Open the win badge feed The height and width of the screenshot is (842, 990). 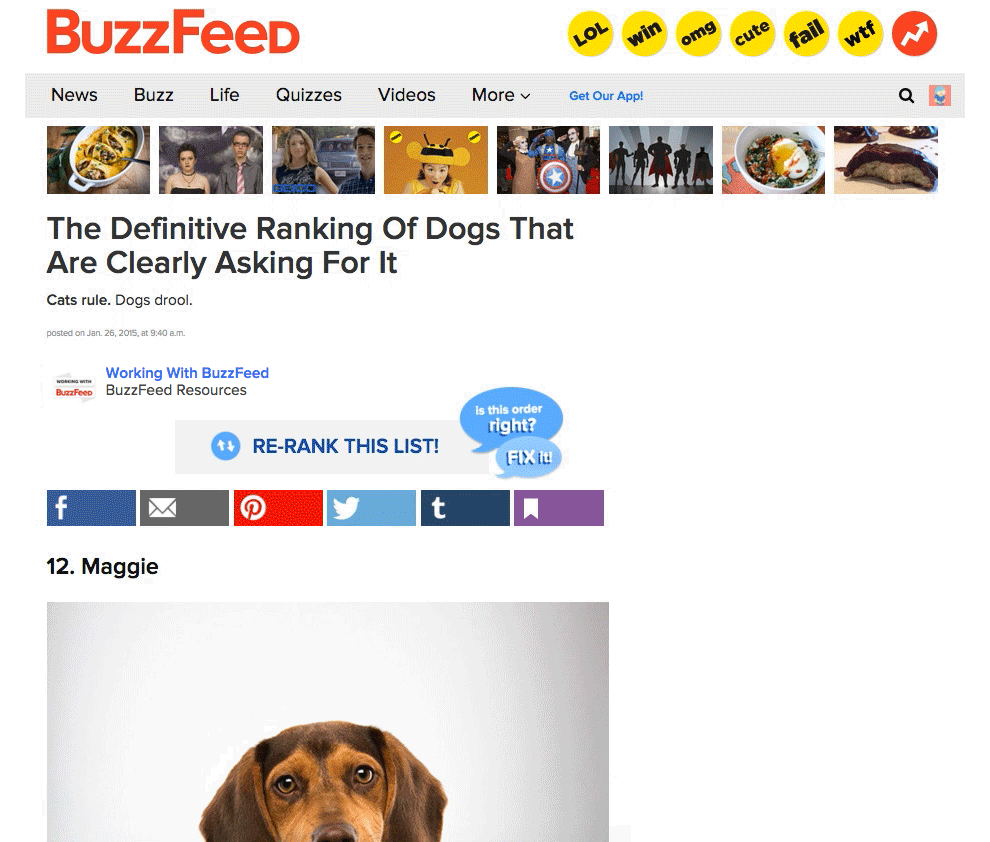click(645, 34)
